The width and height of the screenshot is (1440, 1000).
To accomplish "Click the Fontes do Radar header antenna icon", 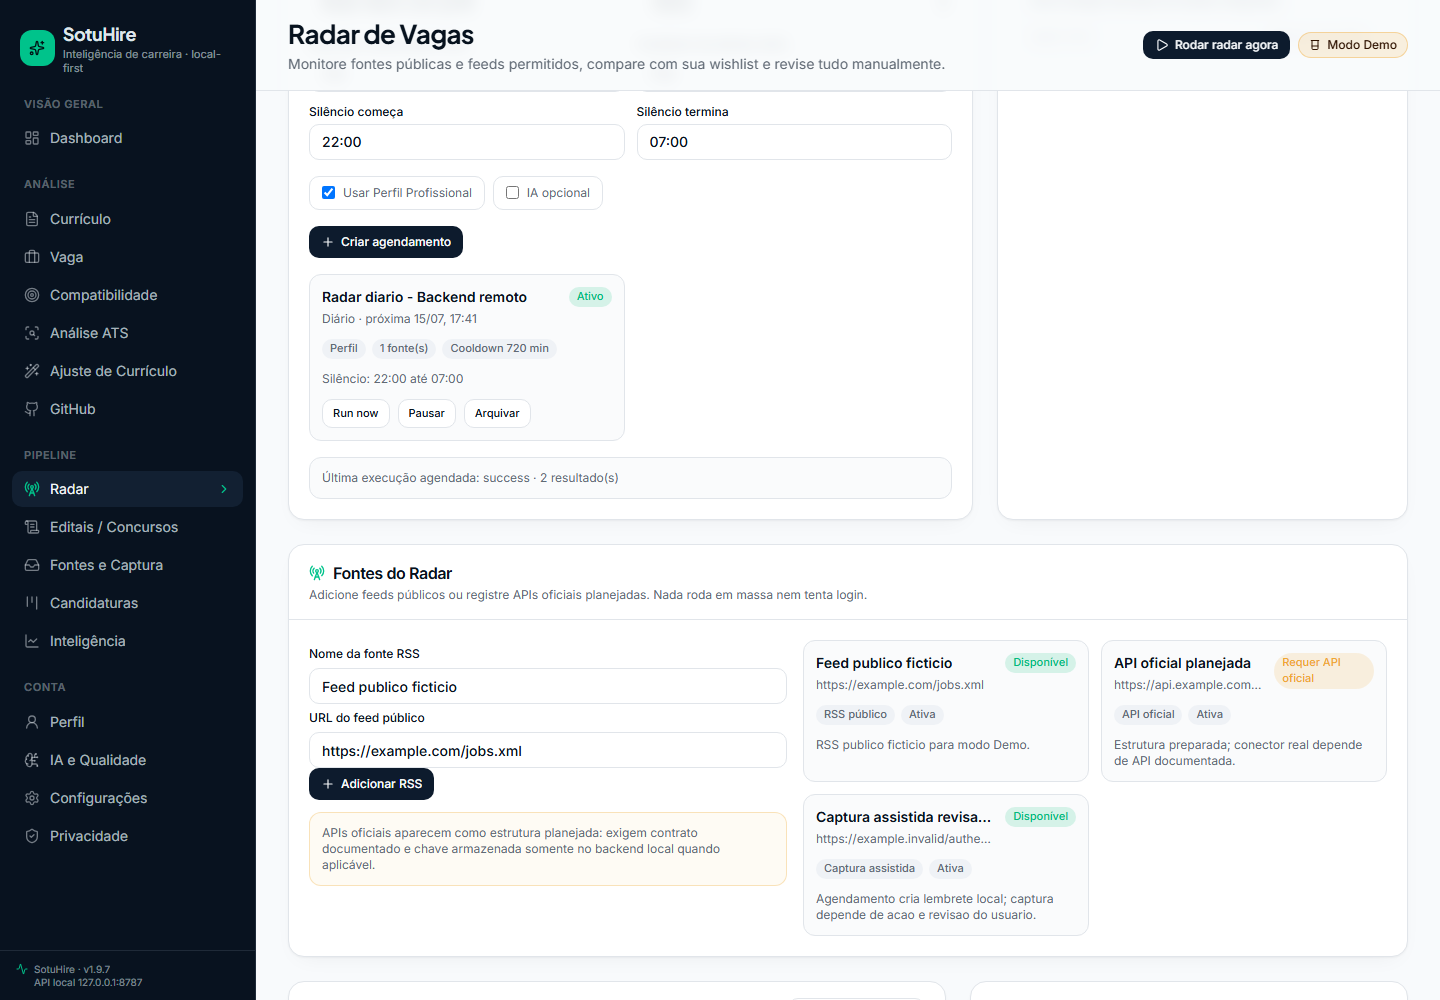I will coord(317,573).
